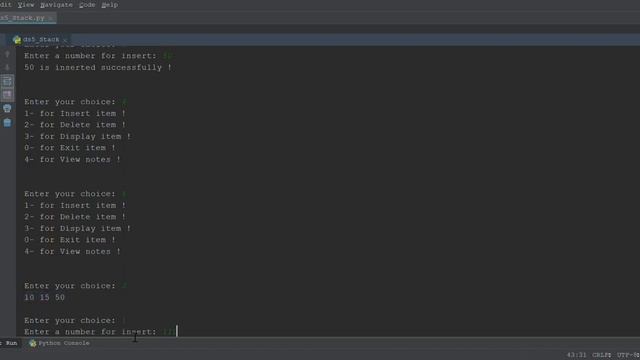Image resolution: width=640 pixels, height=360 pixels.
Task: Toggle scroll to end in run toolbar
Action: (7, 95)
